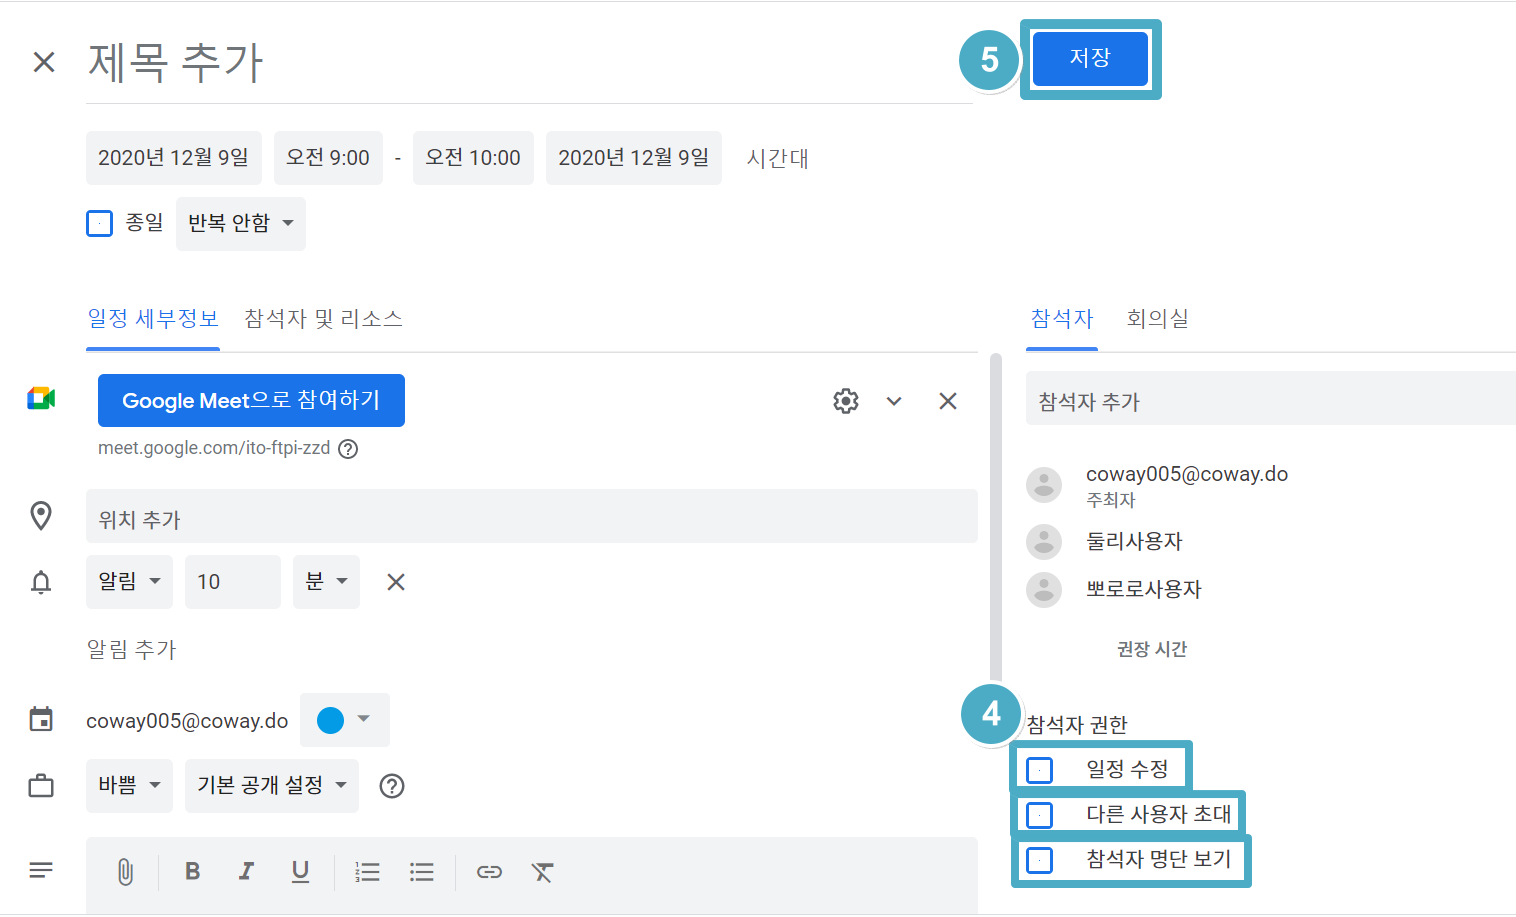Toggle bold formatting in description
The width and height of the screenshot is (1516, 917).
tap(193, 872)
